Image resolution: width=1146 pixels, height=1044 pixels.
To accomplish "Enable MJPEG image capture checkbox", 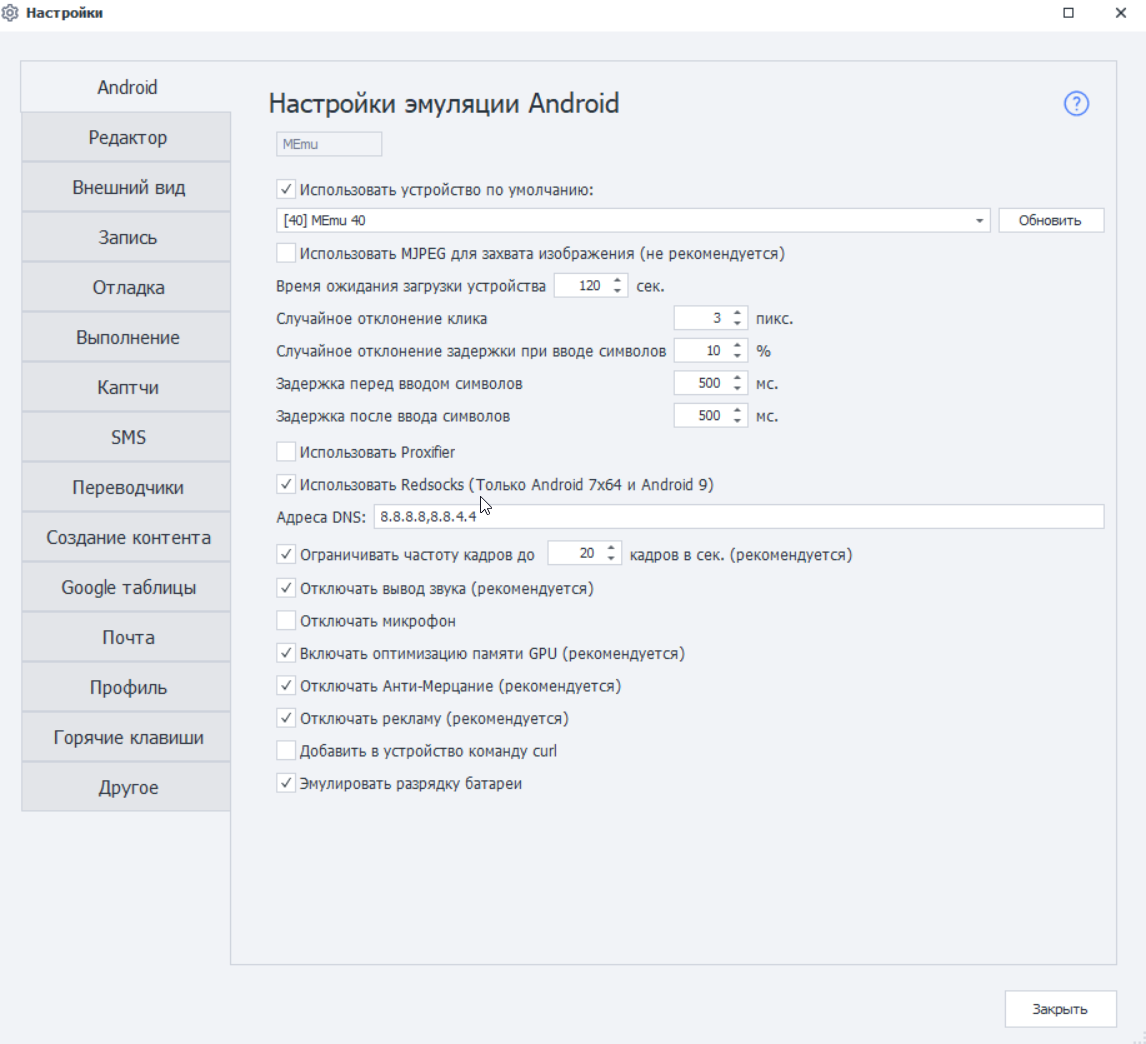I will 286,253.
